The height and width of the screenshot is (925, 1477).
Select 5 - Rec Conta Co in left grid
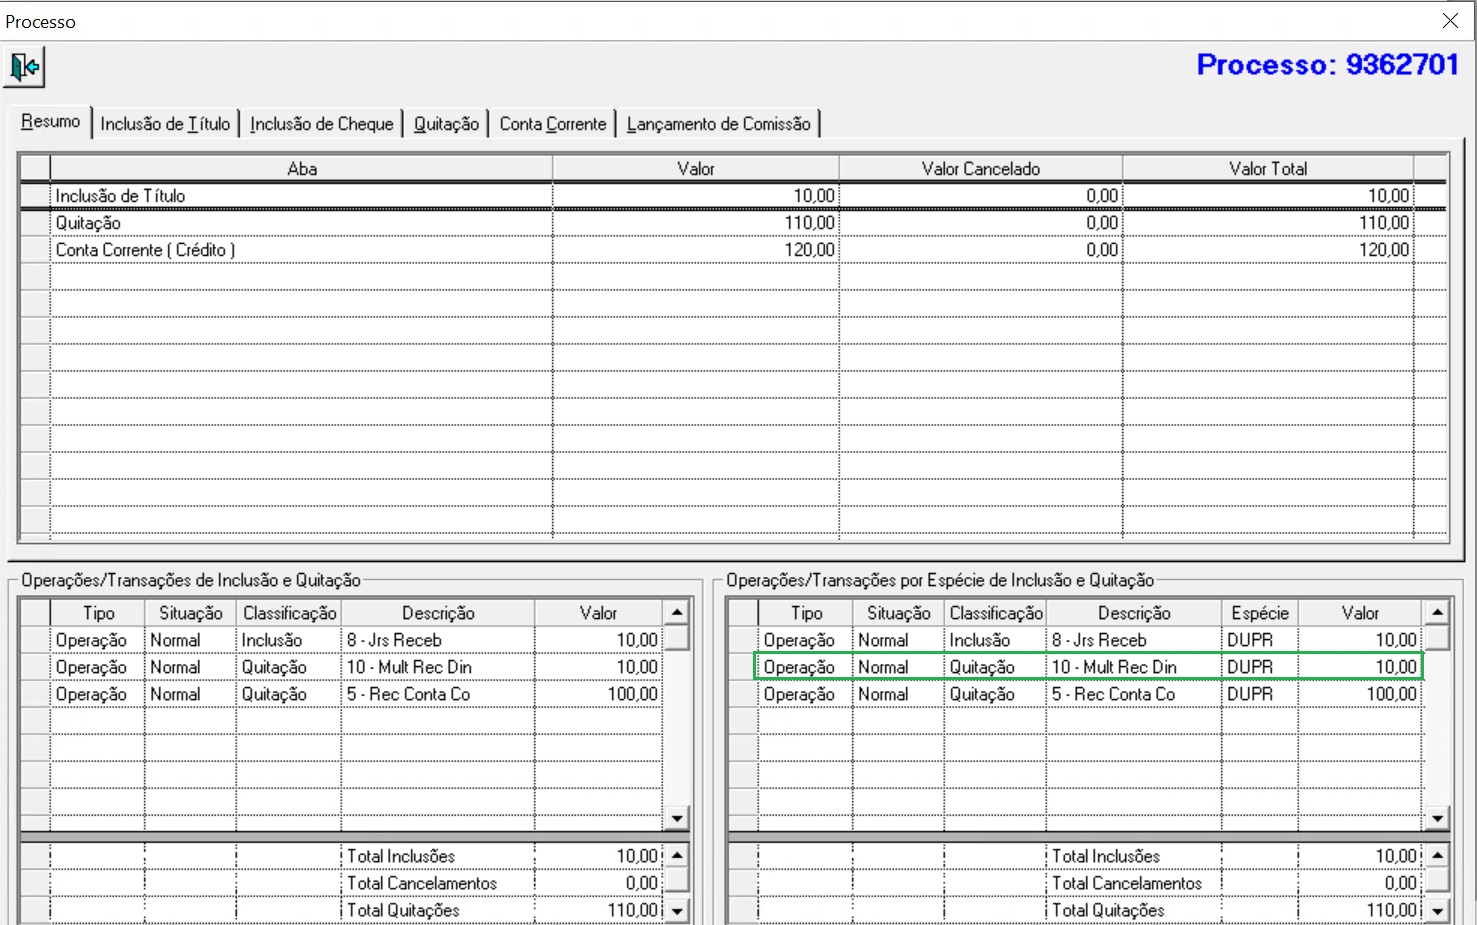click(438, 694)
